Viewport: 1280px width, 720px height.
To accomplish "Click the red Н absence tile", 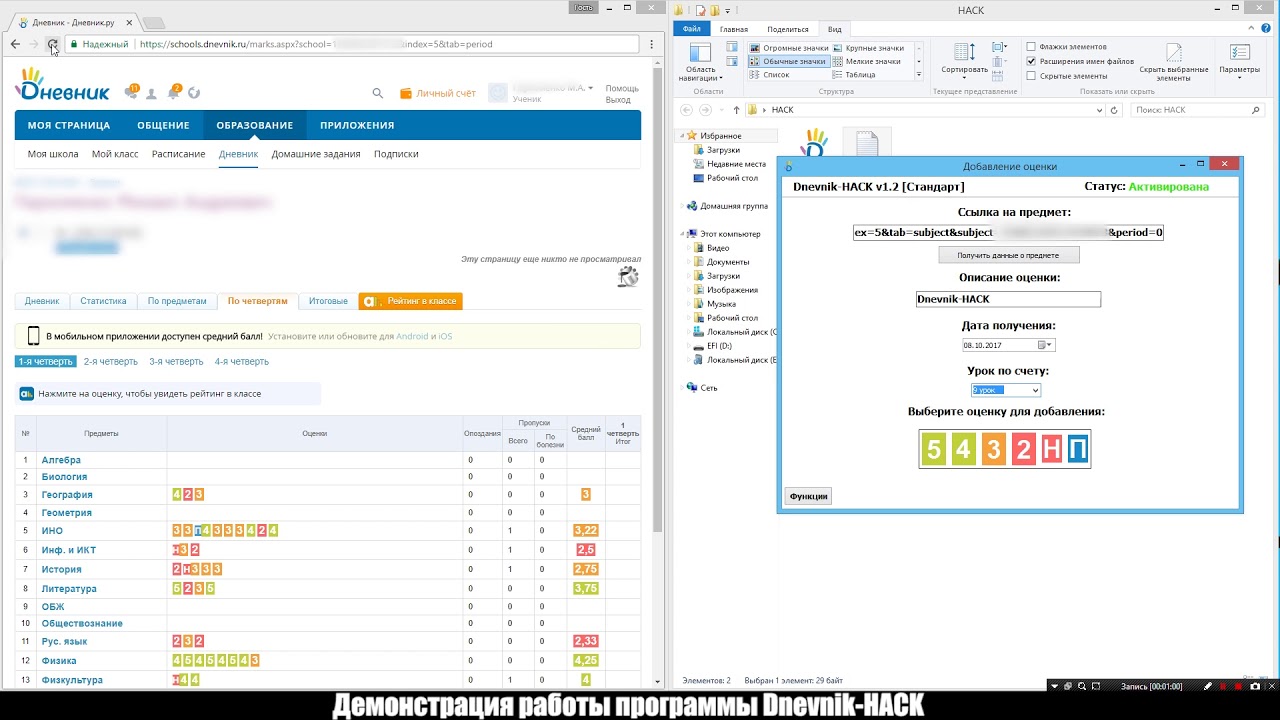I will [x=1050, y=450].
